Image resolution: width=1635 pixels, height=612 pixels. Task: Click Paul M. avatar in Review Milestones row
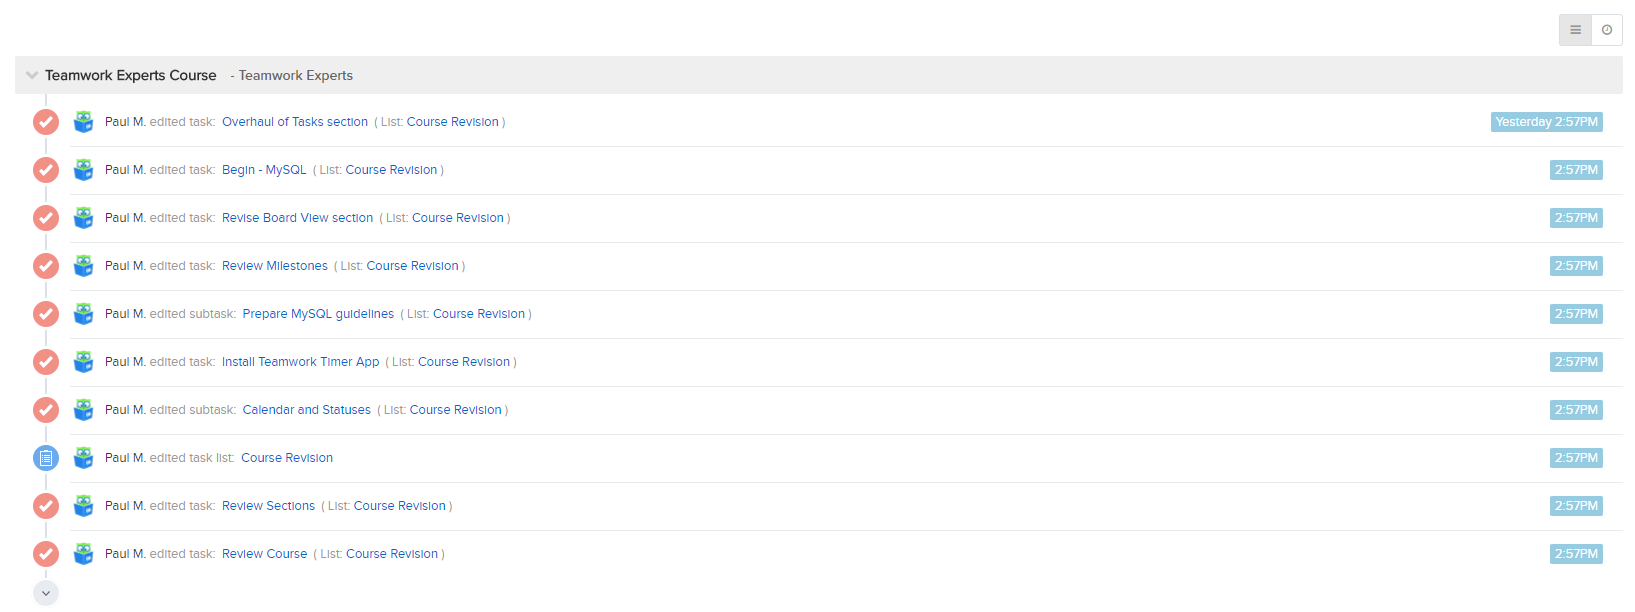pyautogui.click(x=84, y=266)
